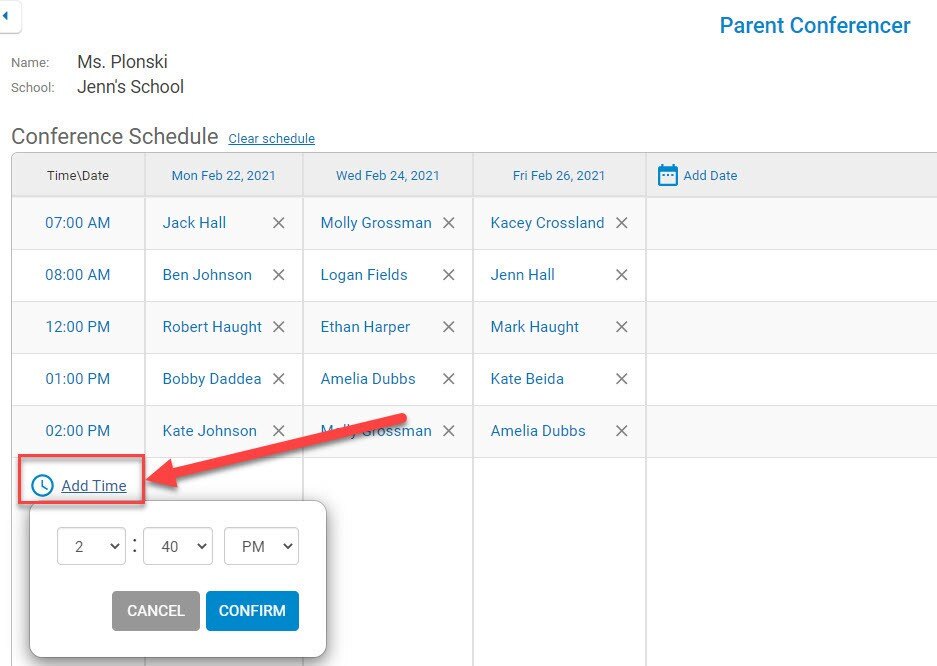
Task: Open the minutes dropdown showing 40
Action: pos(178,547)
